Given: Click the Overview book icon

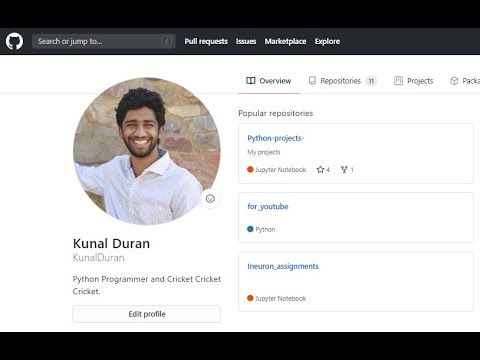Looking at the screenshot, I should [251, 81].
